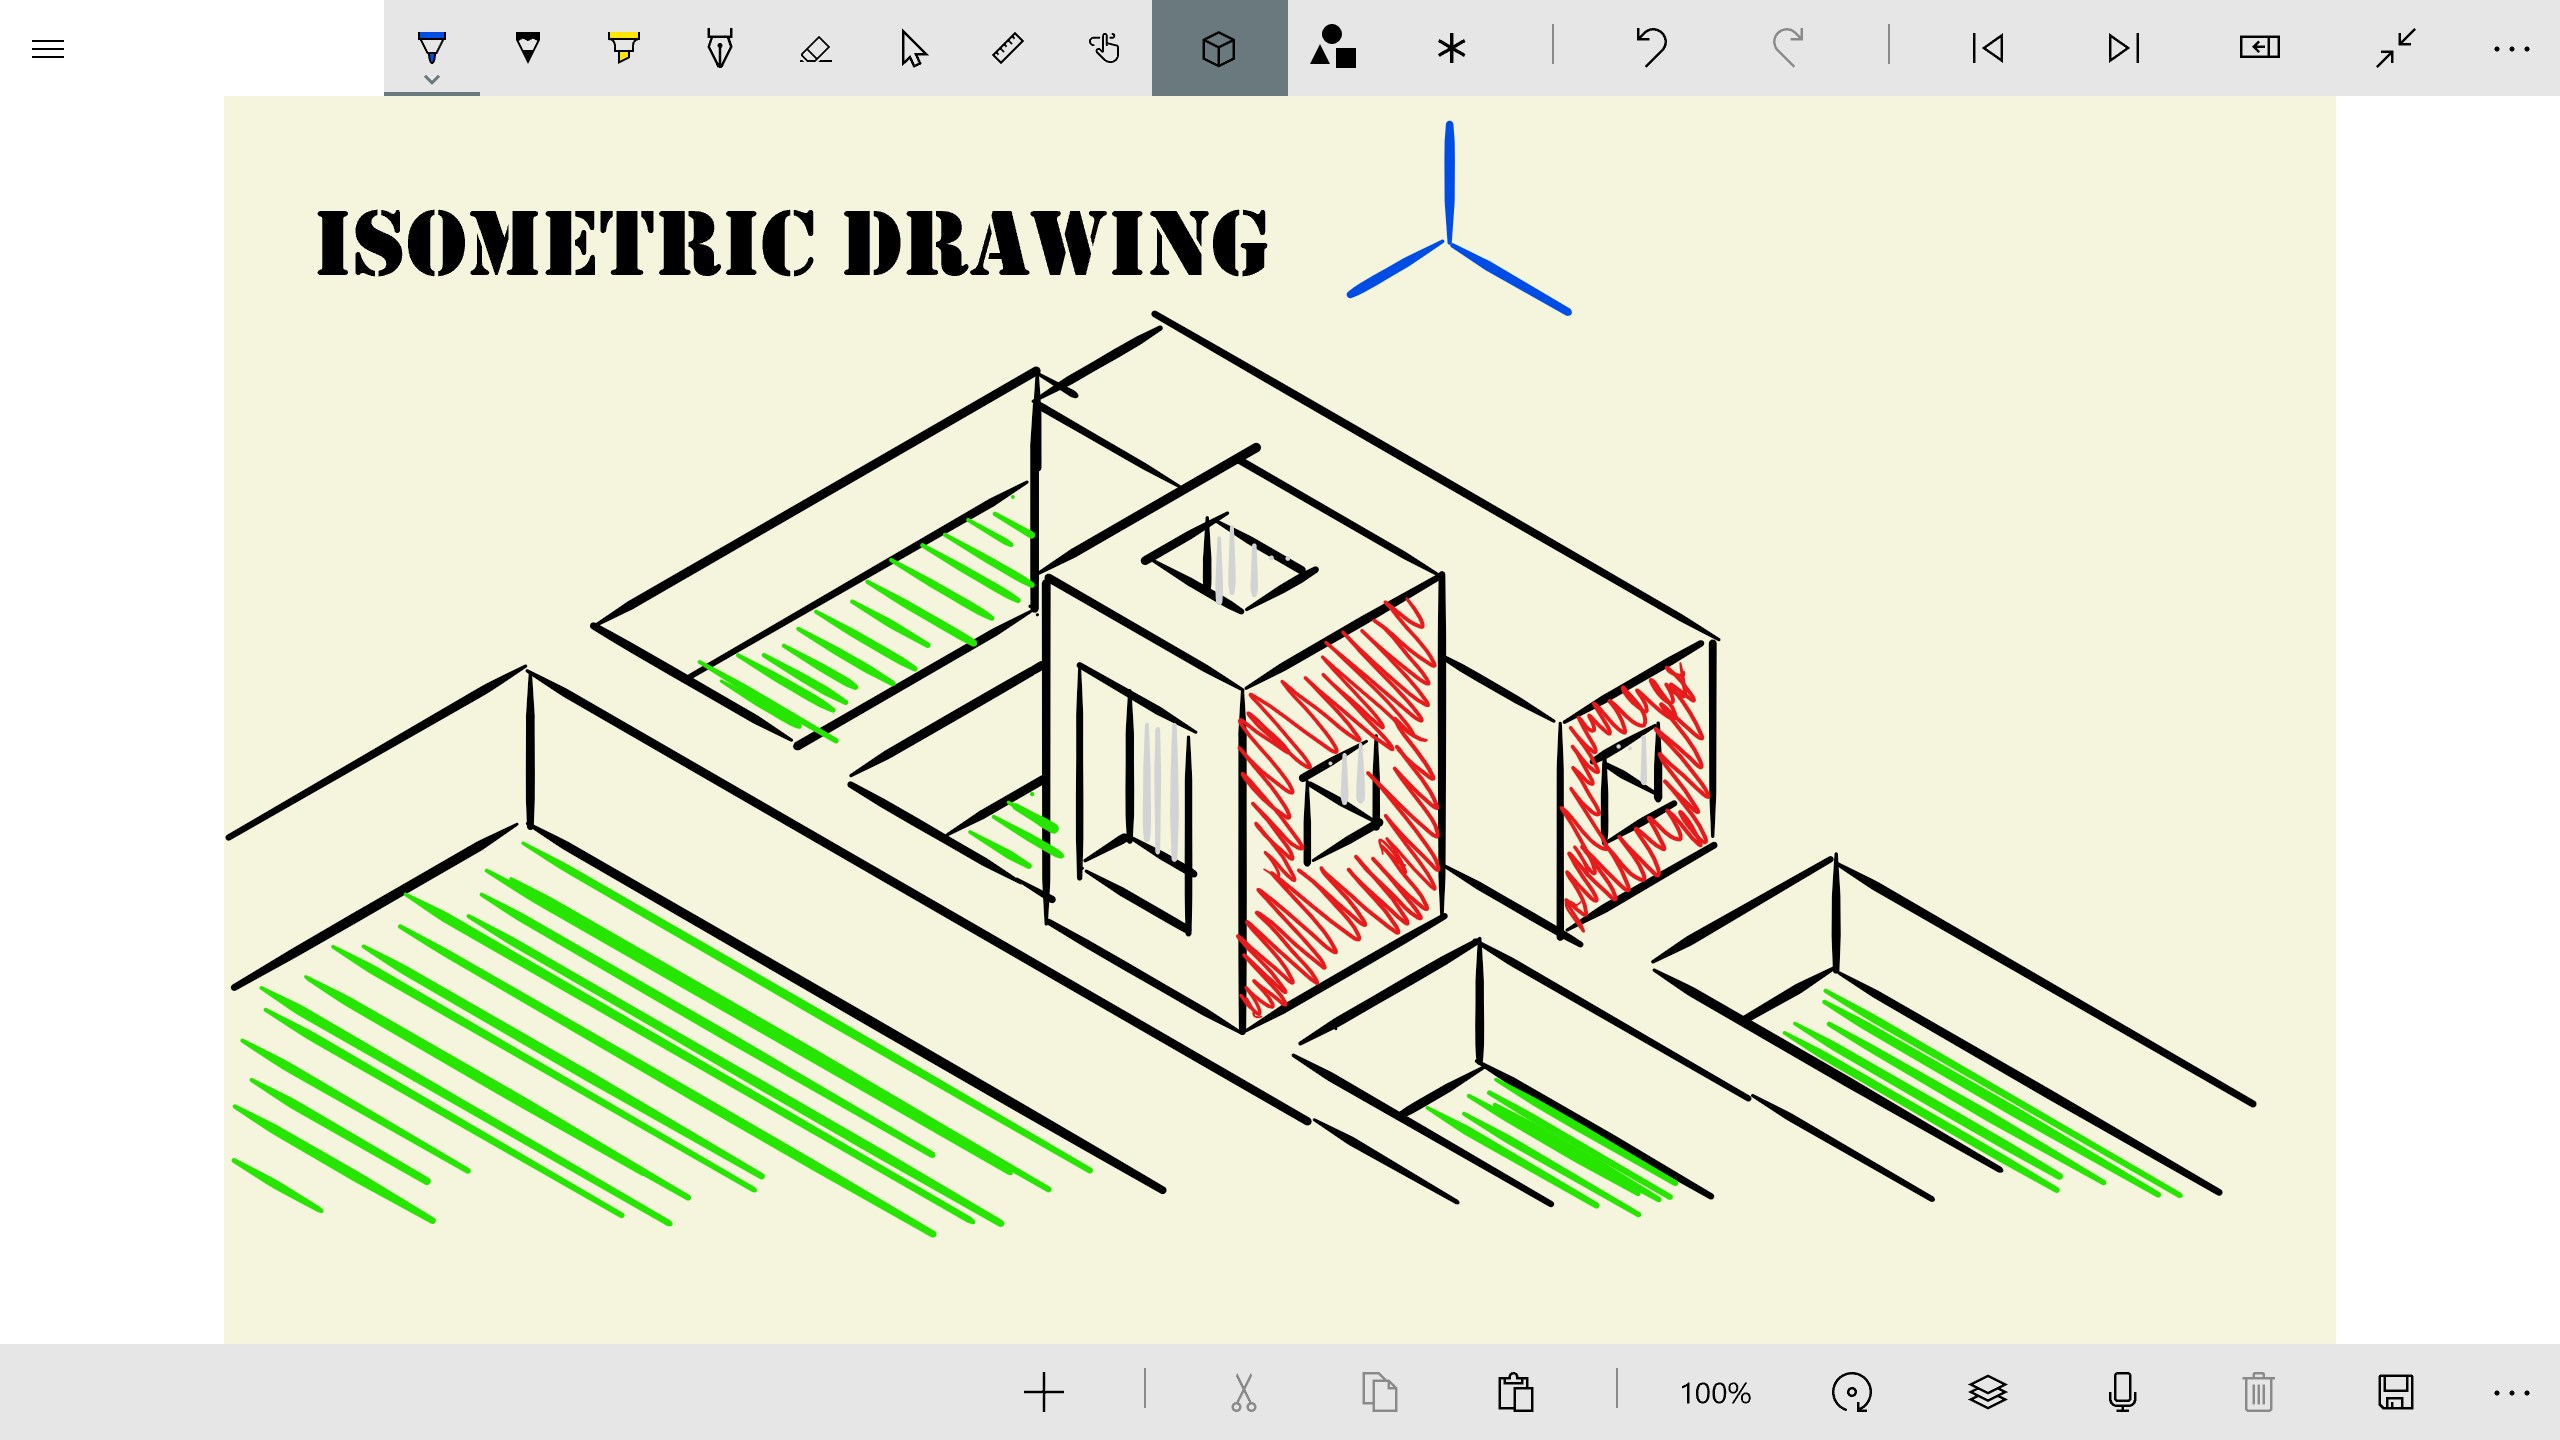The height and width of the screenshot is (1440, 2560).
Task: Select the black pencil tool
Action: (527, 47)
